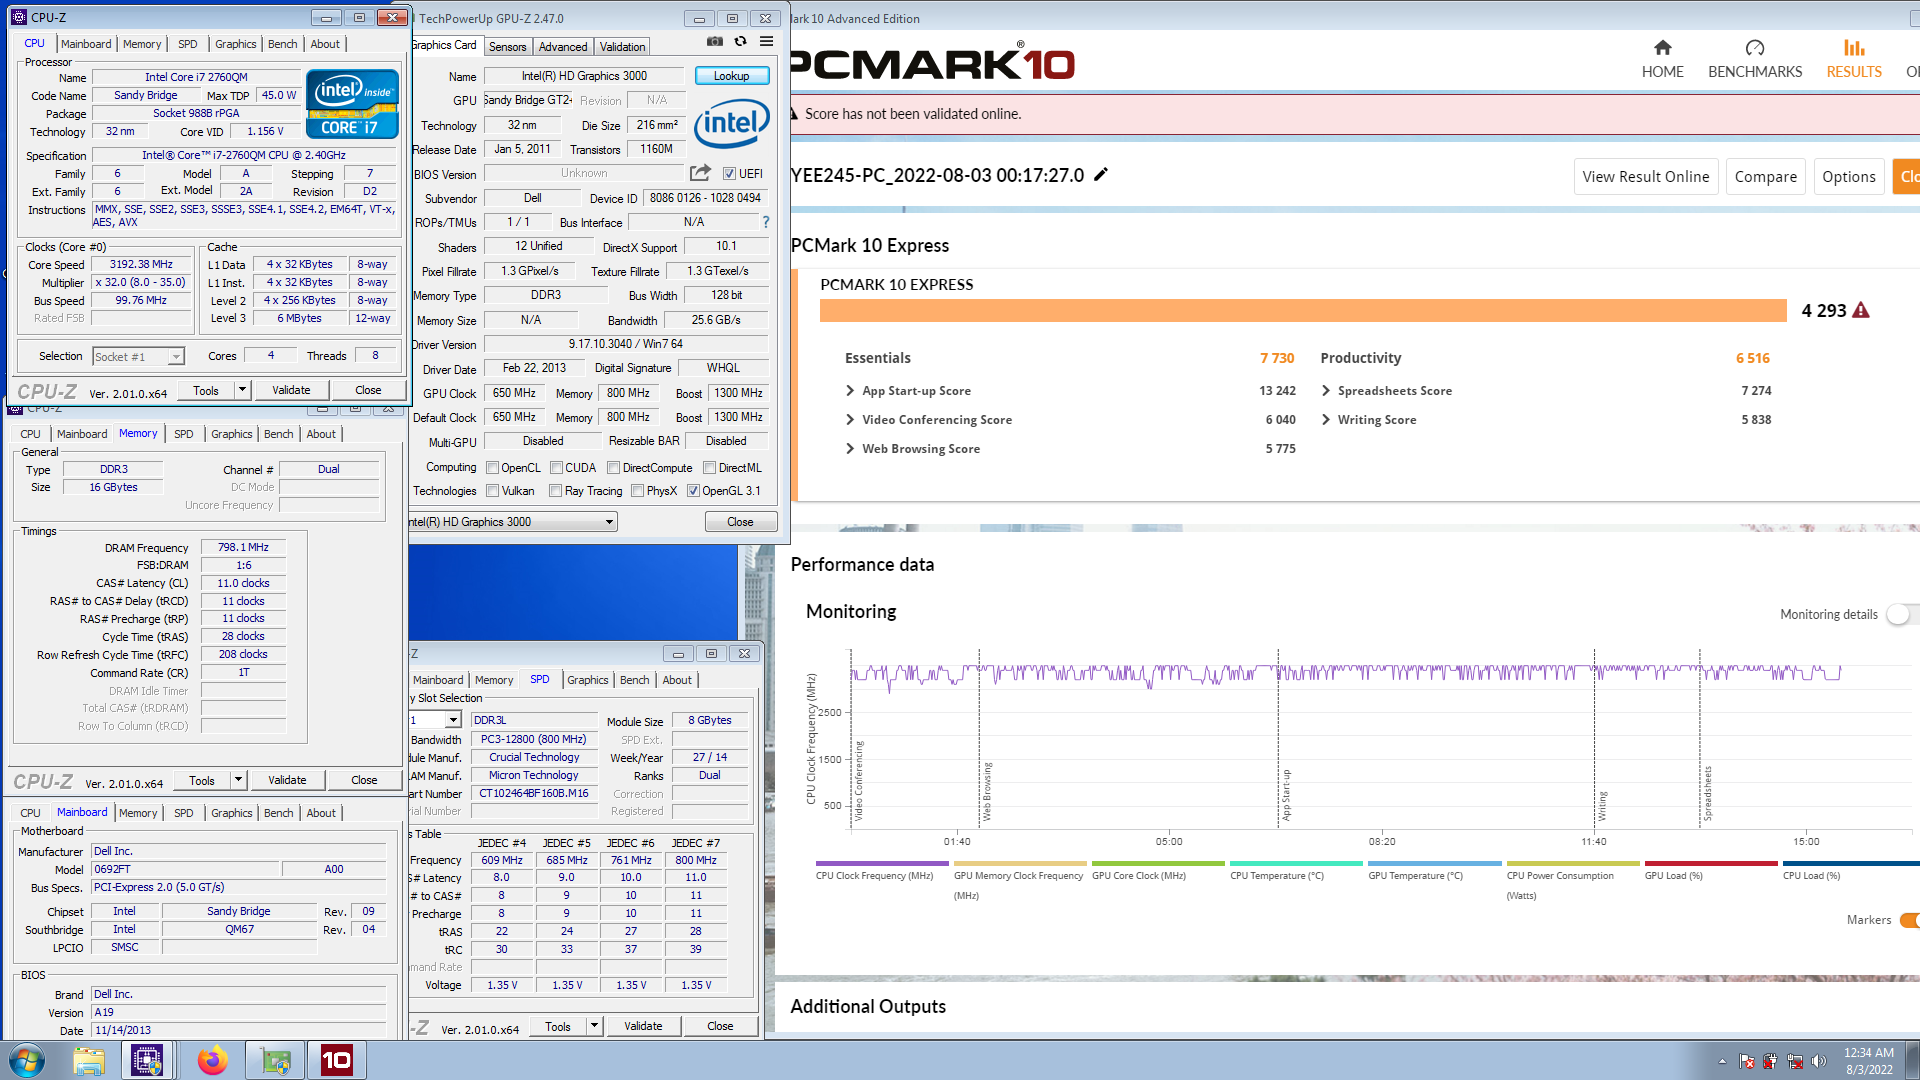1920x1080 pixels.
Task: Click the clock showing 12:34 AM
Action: pyautogui.click(x=1868, y=1053)
